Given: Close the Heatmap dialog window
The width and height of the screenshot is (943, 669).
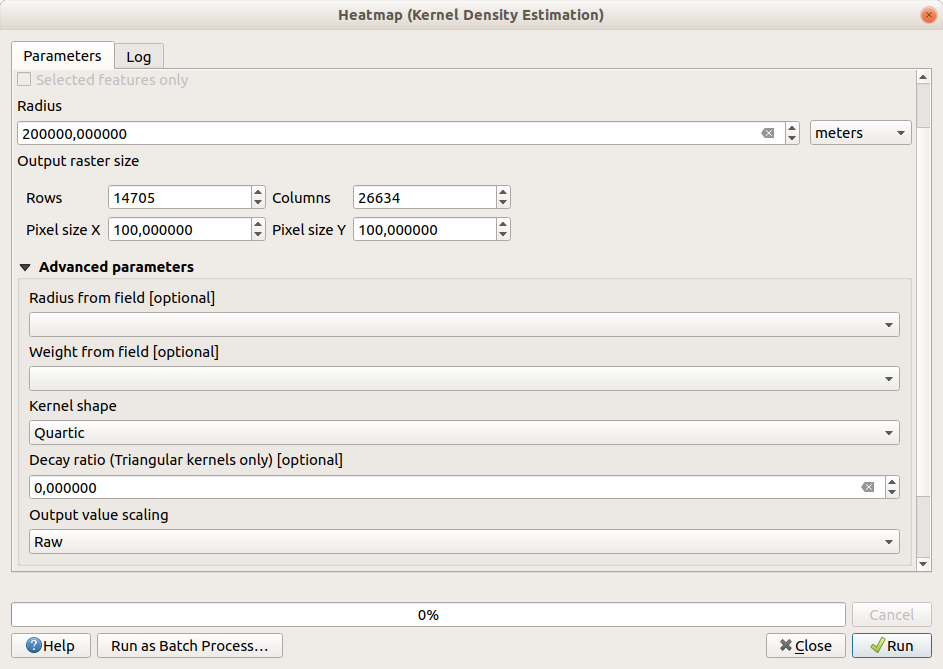Looking at the screenshot, I should coord(927,15).
